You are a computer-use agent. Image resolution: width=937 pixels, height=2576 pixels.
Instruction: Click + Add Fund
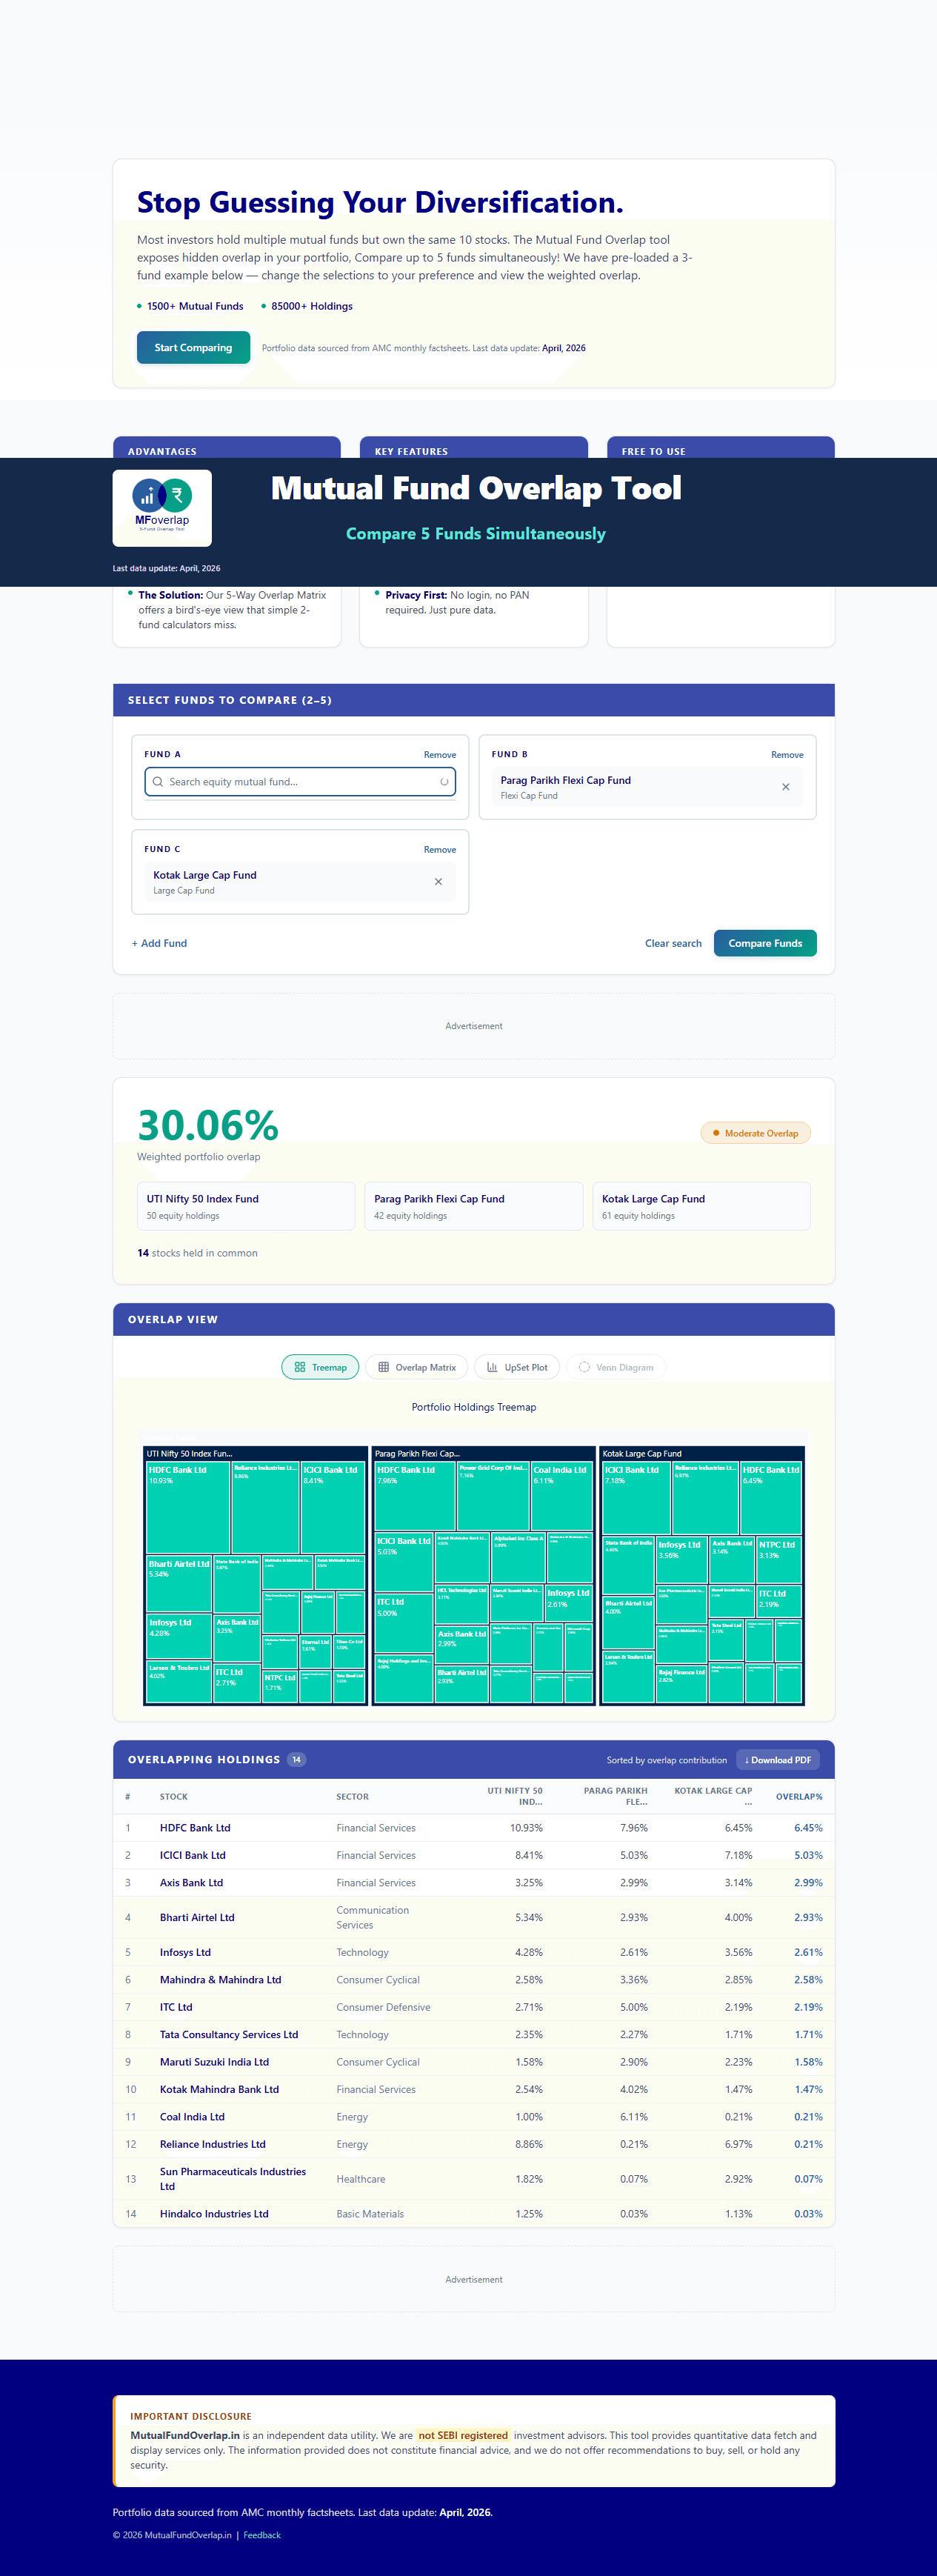pyautogui.click(x=159, y=943)
